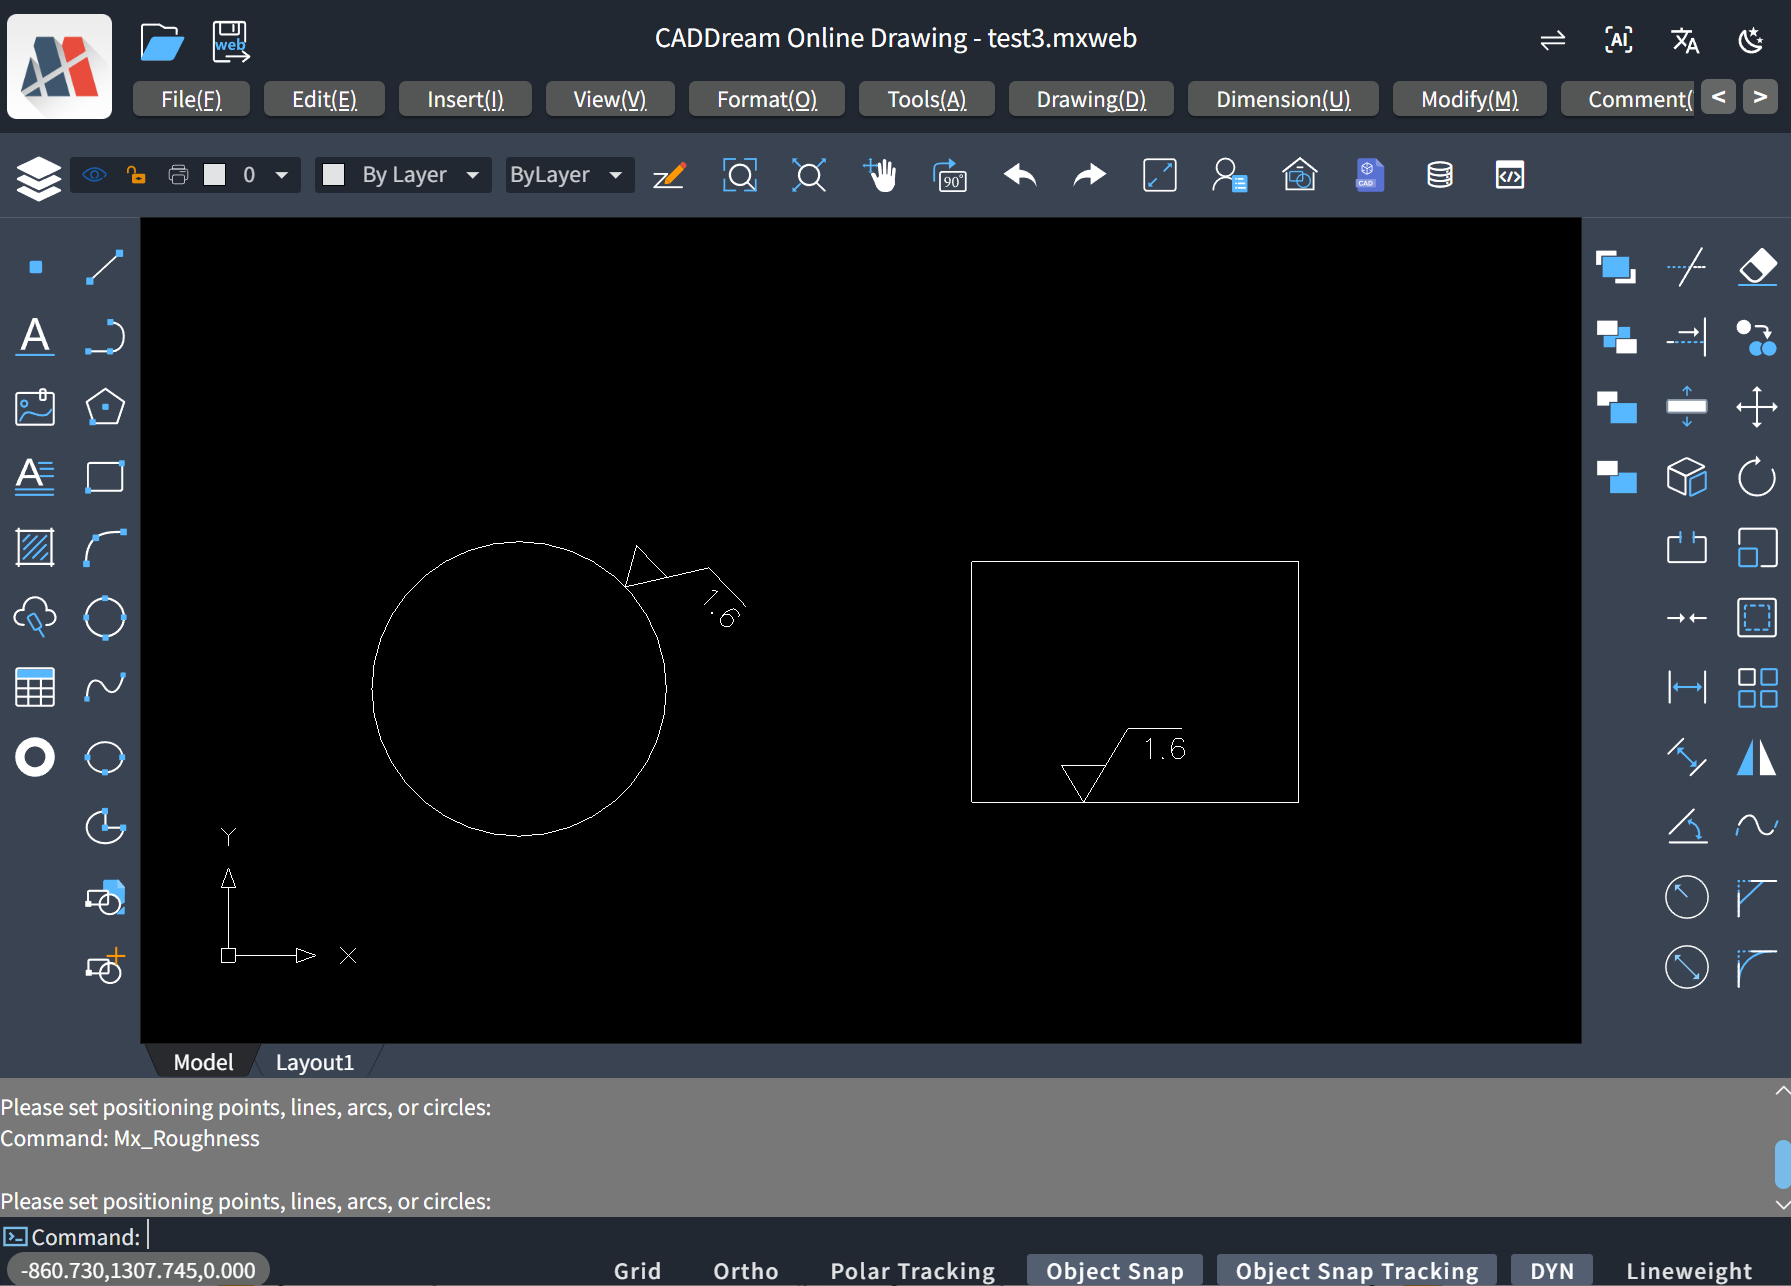Activate the Pan hand tool
1791x1286 pixels.
pyautogui.click(x=880, y=175)
